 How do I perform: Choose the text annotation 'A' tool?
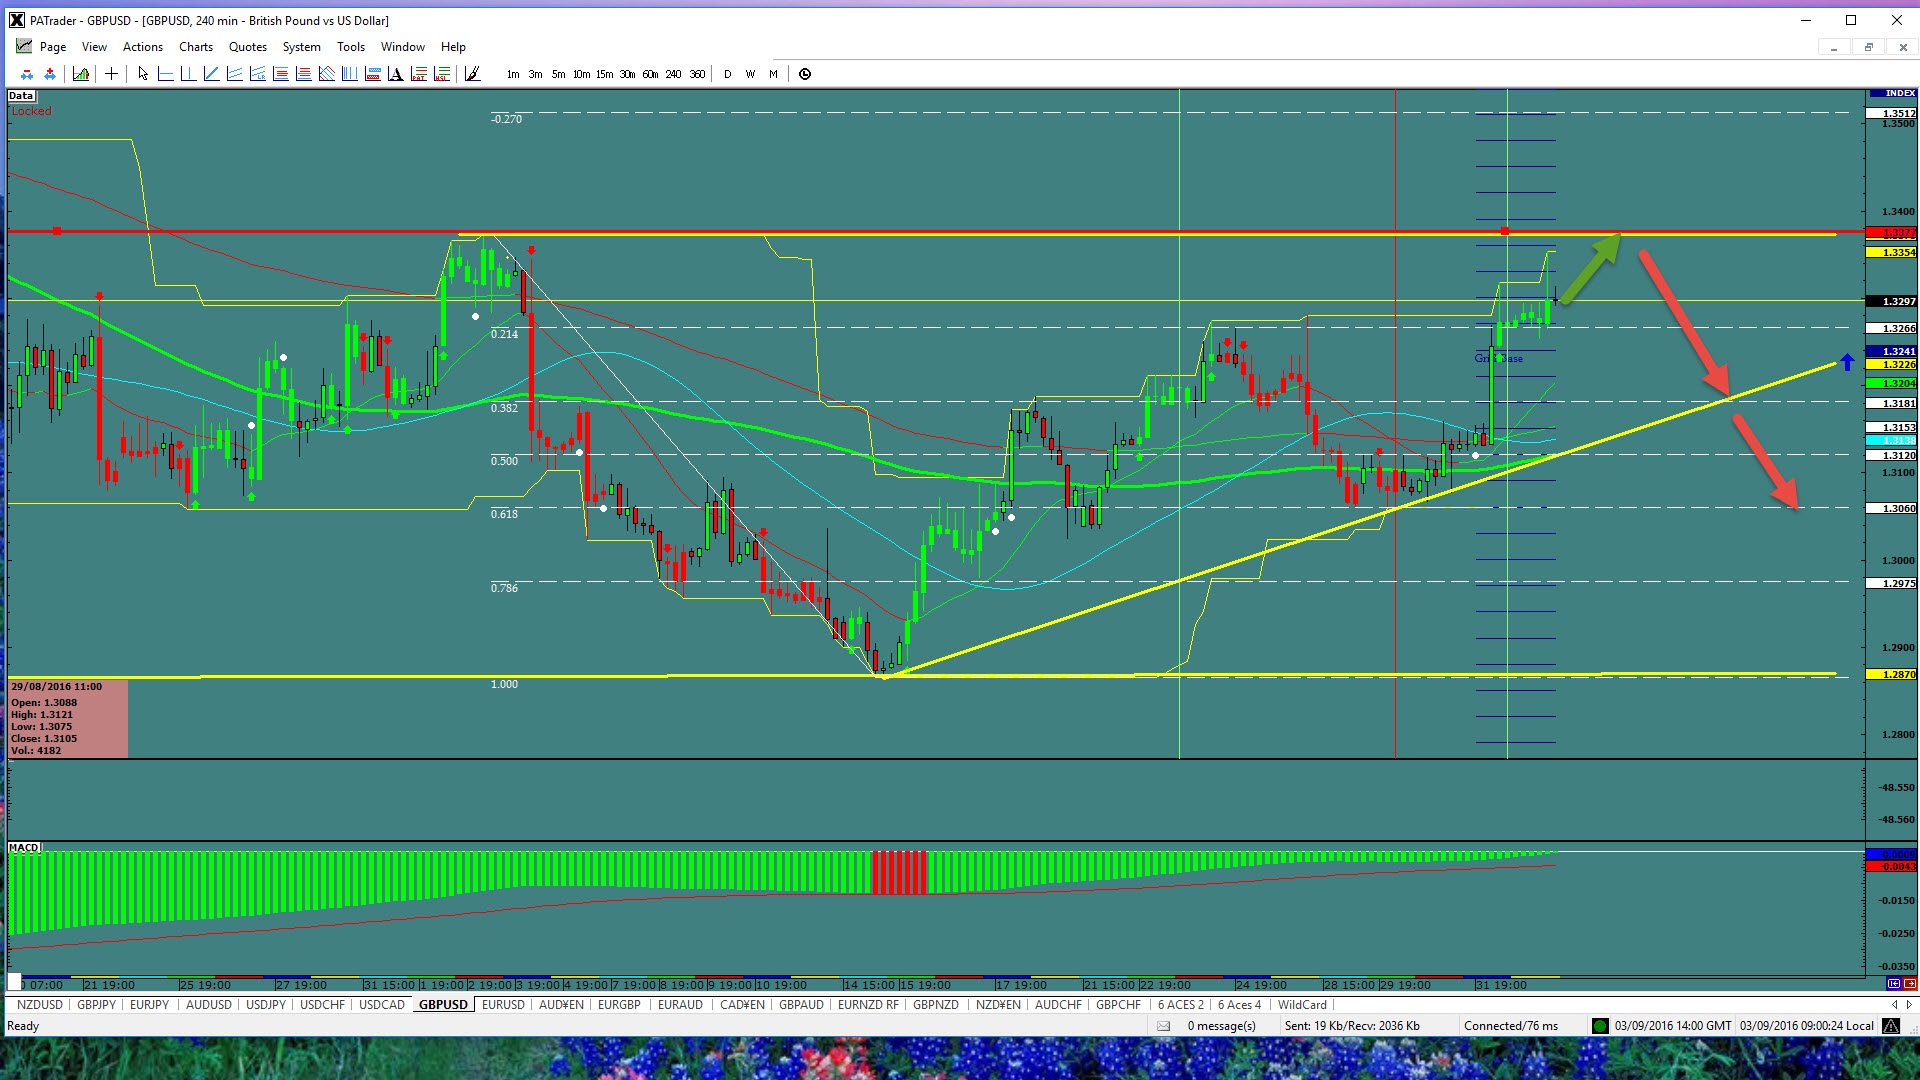coord(395,73)
